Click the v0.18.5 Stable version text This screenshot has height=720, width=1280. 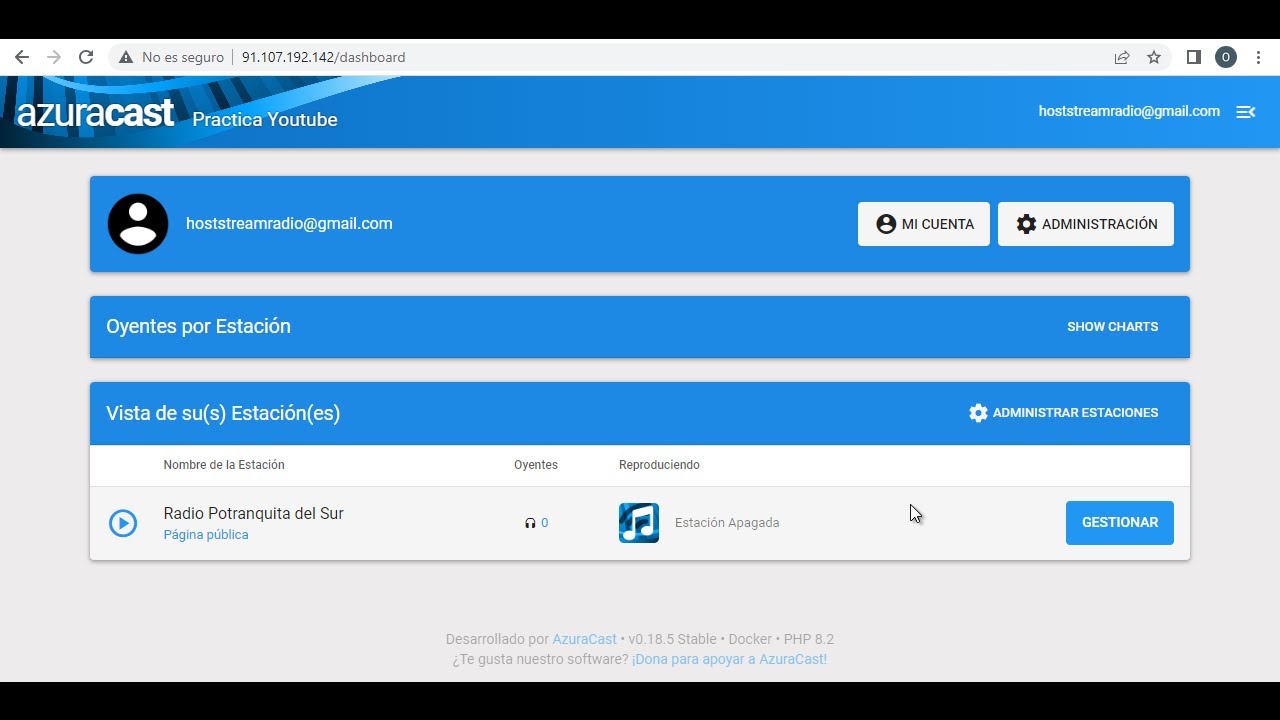point(673,639)
